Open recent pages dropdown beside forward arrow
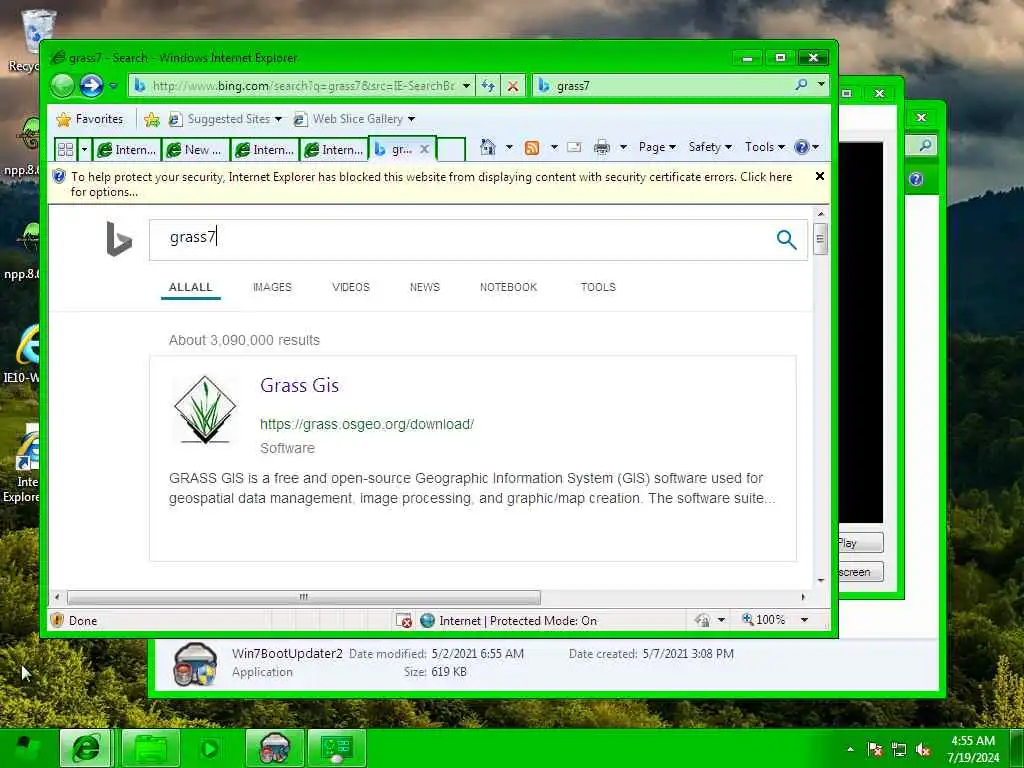 (113, 86)
